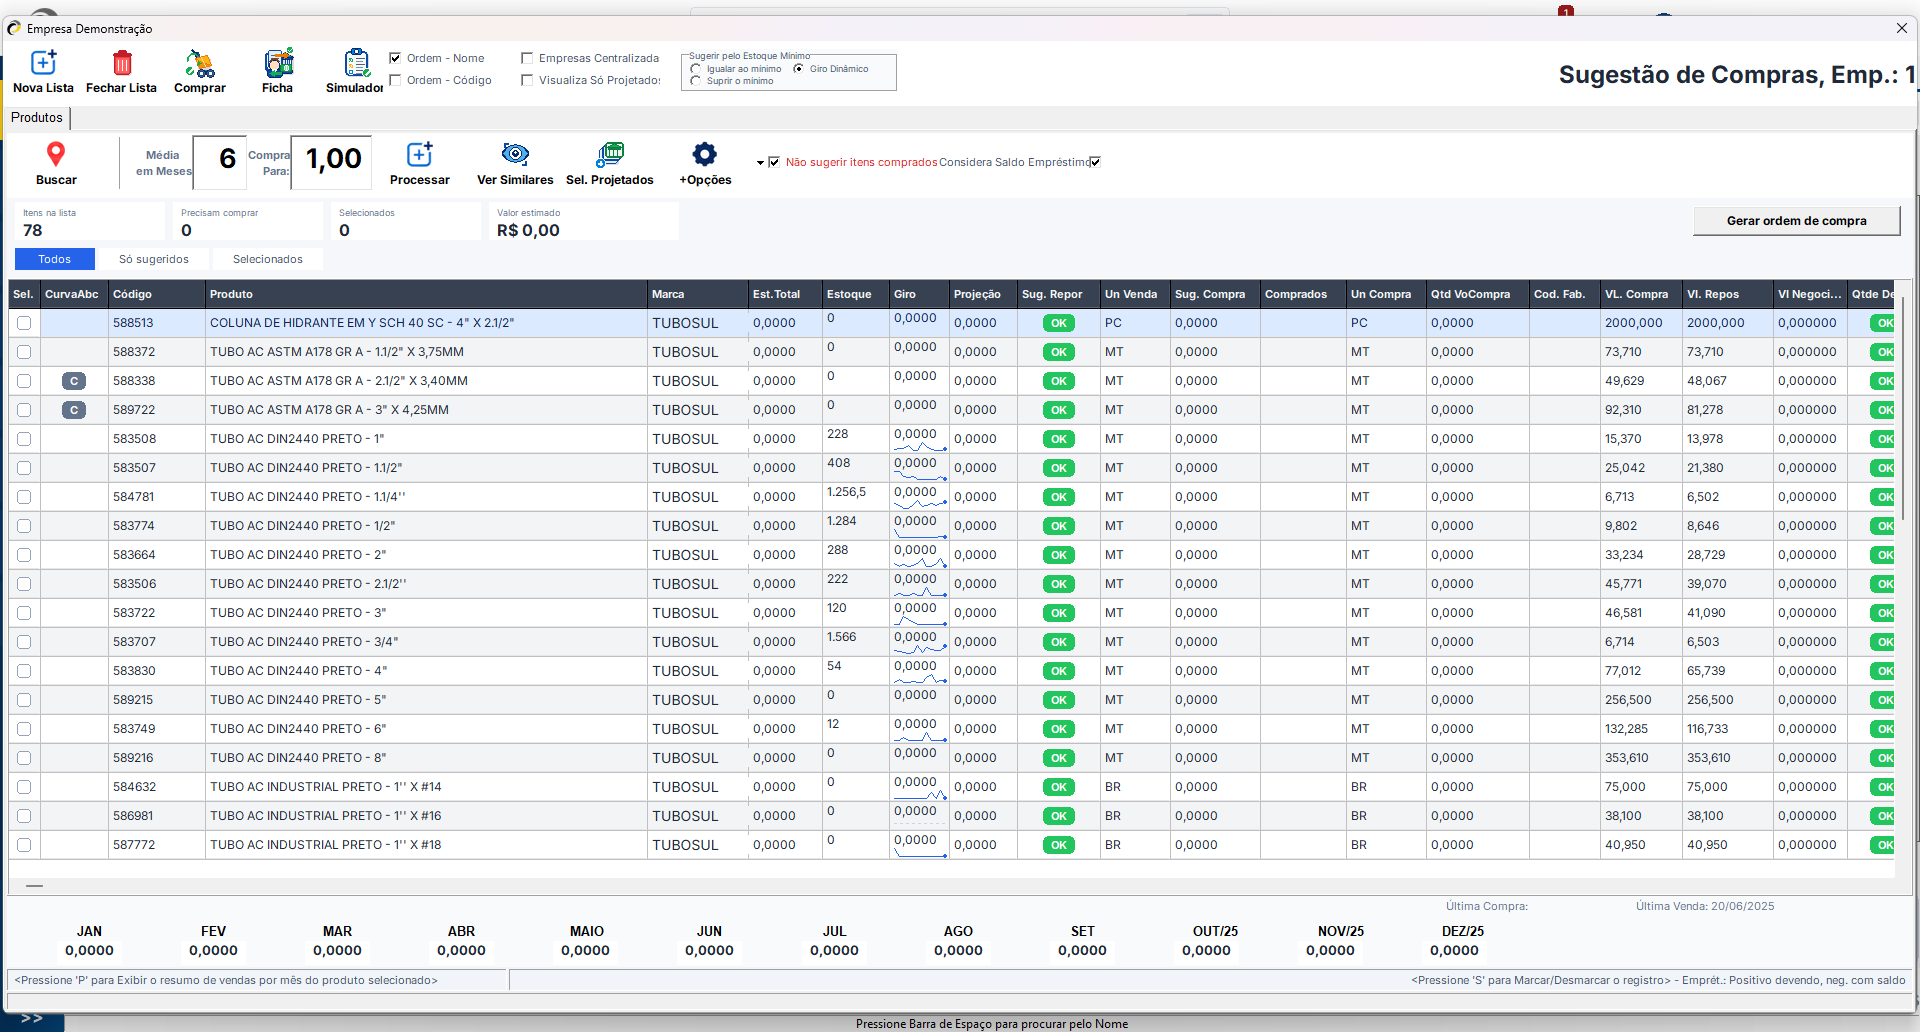1920x1032 pixels.
Task: Toggle Não sugerir itens comprados checkbox
Action: pos(773,162)
